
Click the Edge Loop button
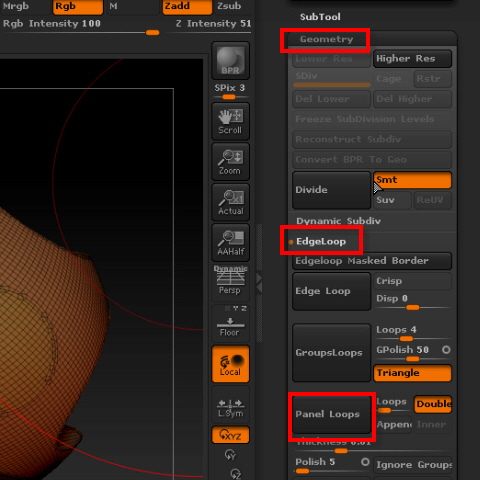tap(331, 291)
